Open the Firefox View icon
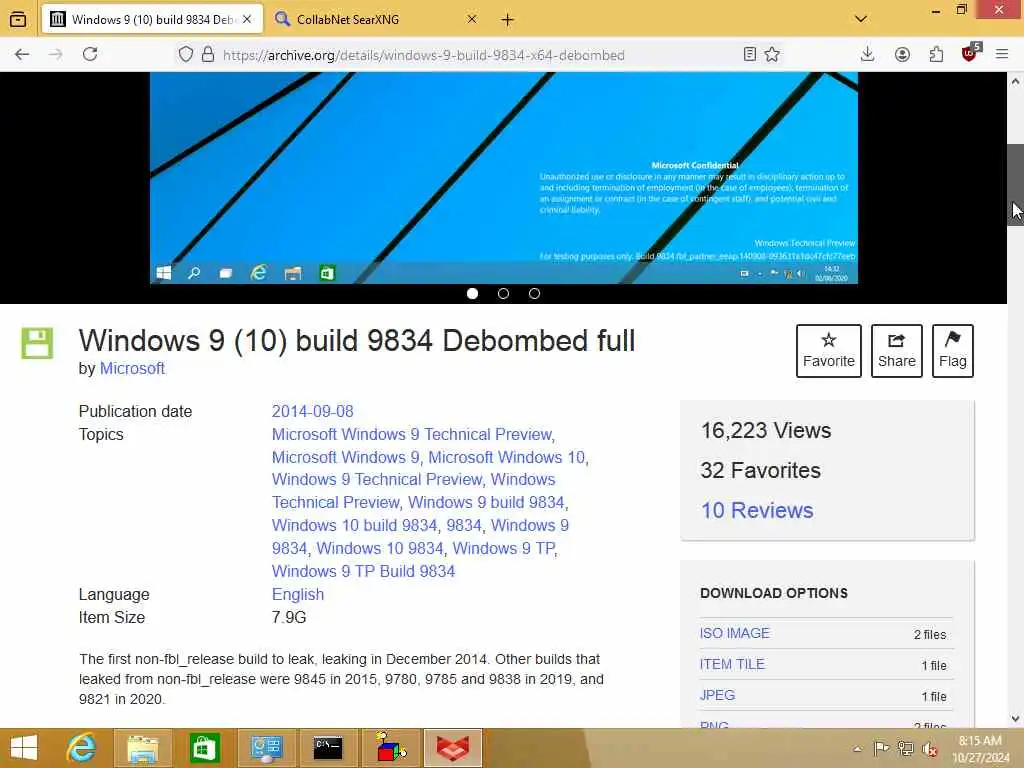Screen dimensions: 1024x768 click(18, 19)
